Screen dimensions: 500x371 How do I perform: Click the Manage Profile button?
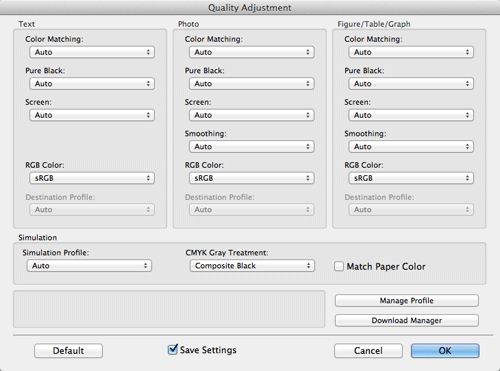[407, 301]
